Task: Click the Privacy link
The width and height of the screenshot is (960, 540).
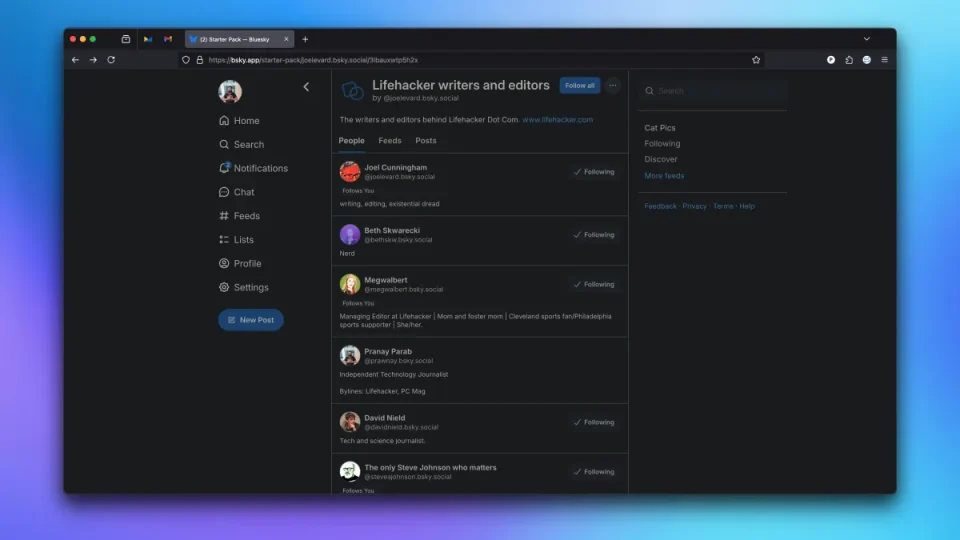Action: click(694, 206)
